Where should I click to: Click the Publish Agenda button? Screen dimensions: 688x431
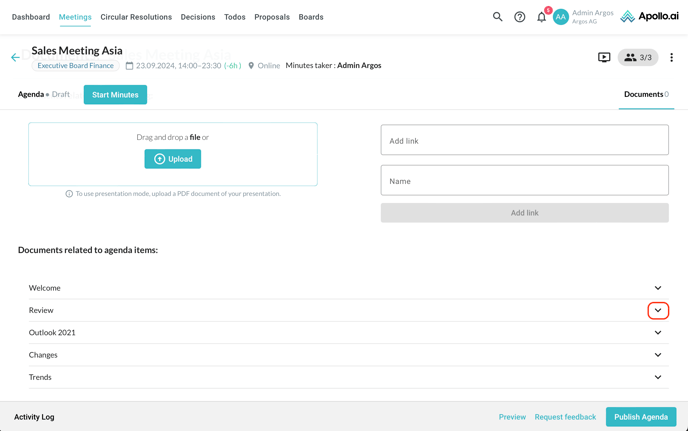[640, 417]
